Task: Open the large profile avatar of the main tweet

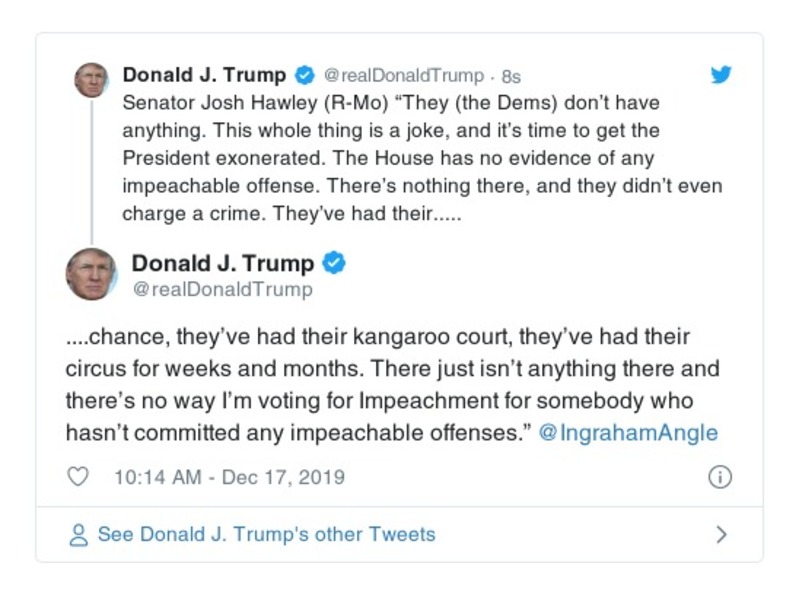Action: pyautogui.click(x=91, y=274)
